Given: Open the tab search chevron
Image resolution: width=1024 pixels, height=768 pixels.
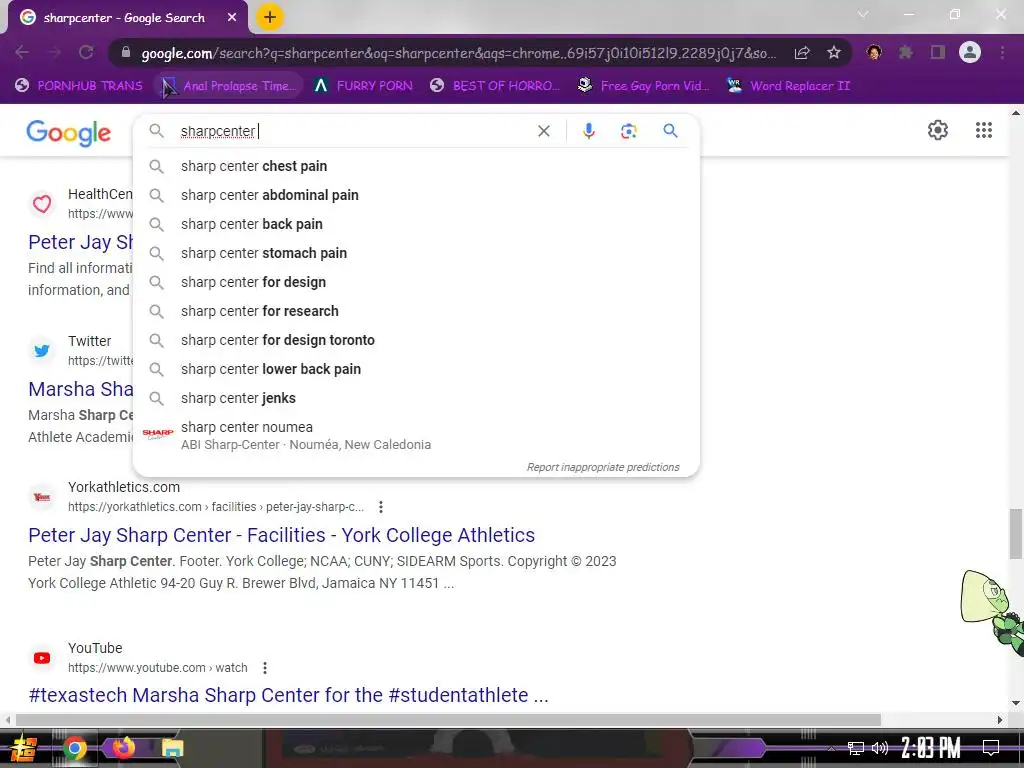Looking at the screenshot, I should point(863,14).
